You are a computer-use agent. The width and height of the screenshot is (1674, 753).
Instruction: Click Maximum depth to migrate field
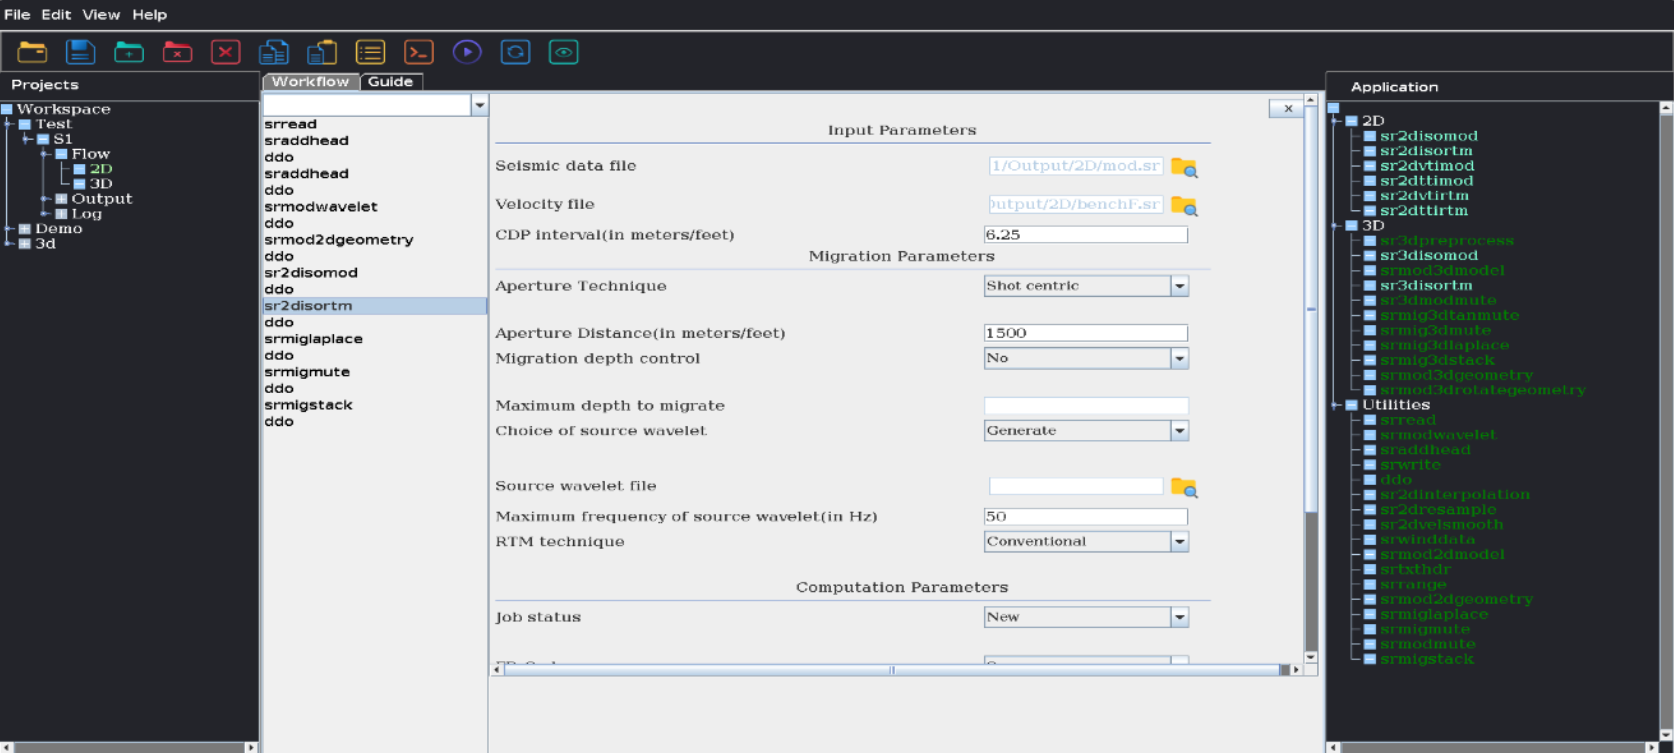(x=1086, y=406)
